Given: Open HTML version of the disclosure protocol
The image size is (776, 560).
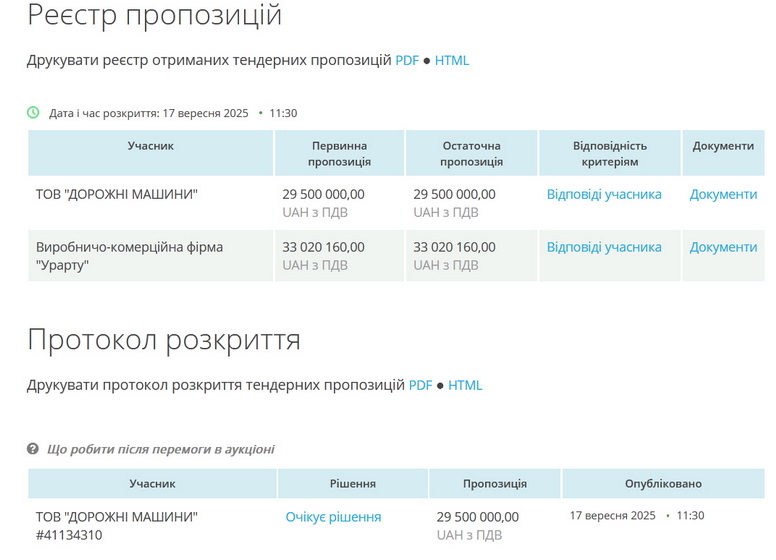Looking at the screenshot, I should pos(465,385).
